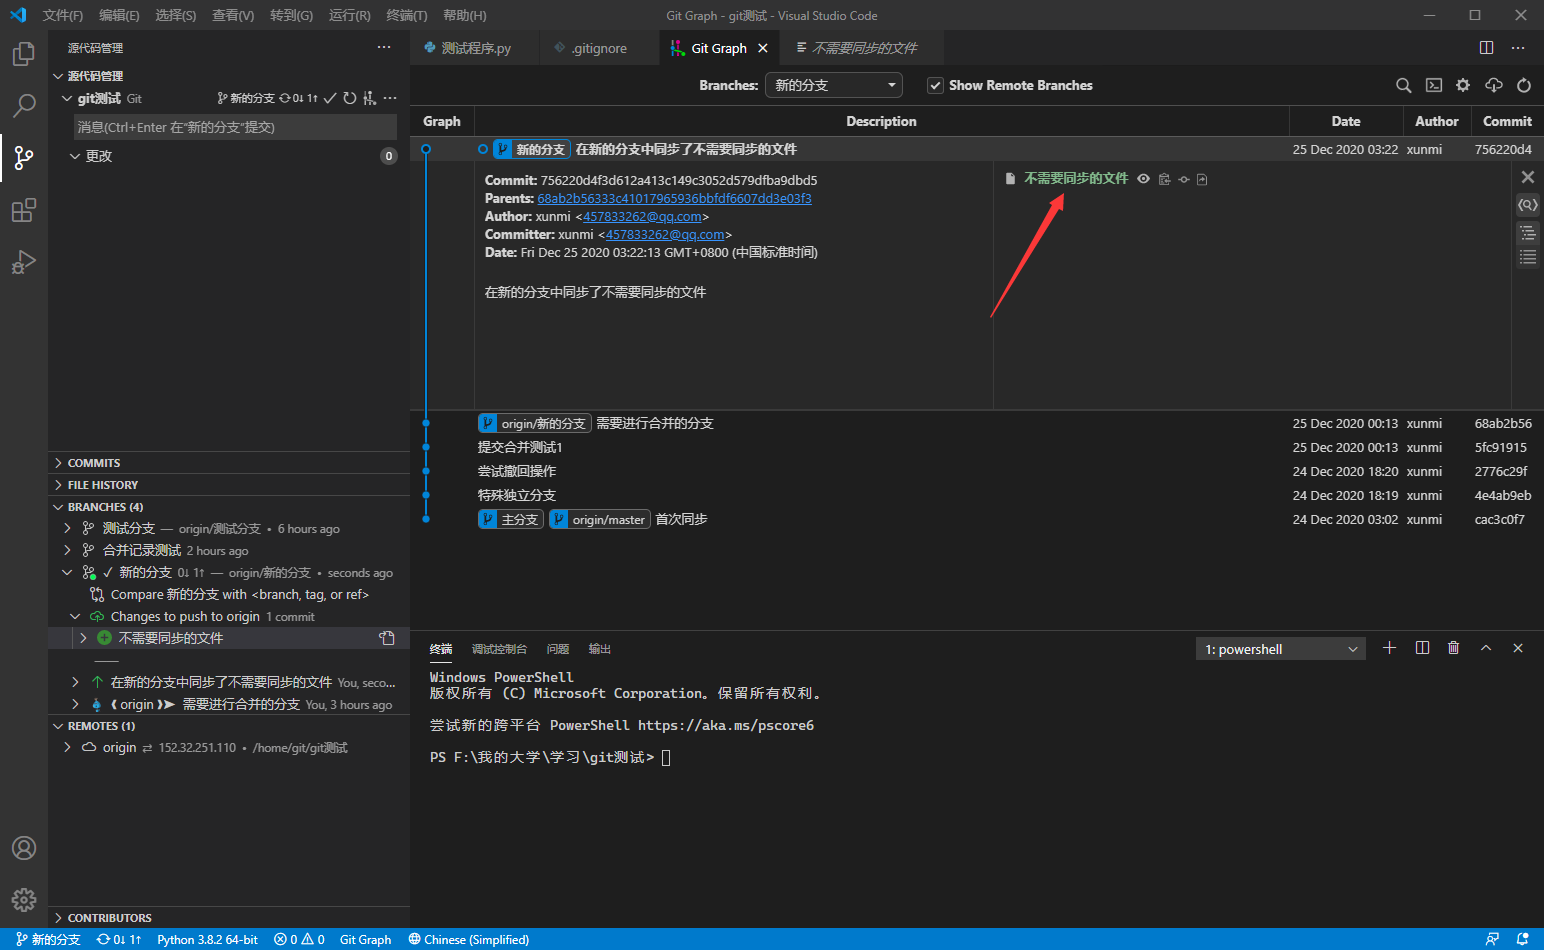Open Git Graph repository settings gear
The height and width of the screenshot is (950, 1544).
(x=1463, y=86)
